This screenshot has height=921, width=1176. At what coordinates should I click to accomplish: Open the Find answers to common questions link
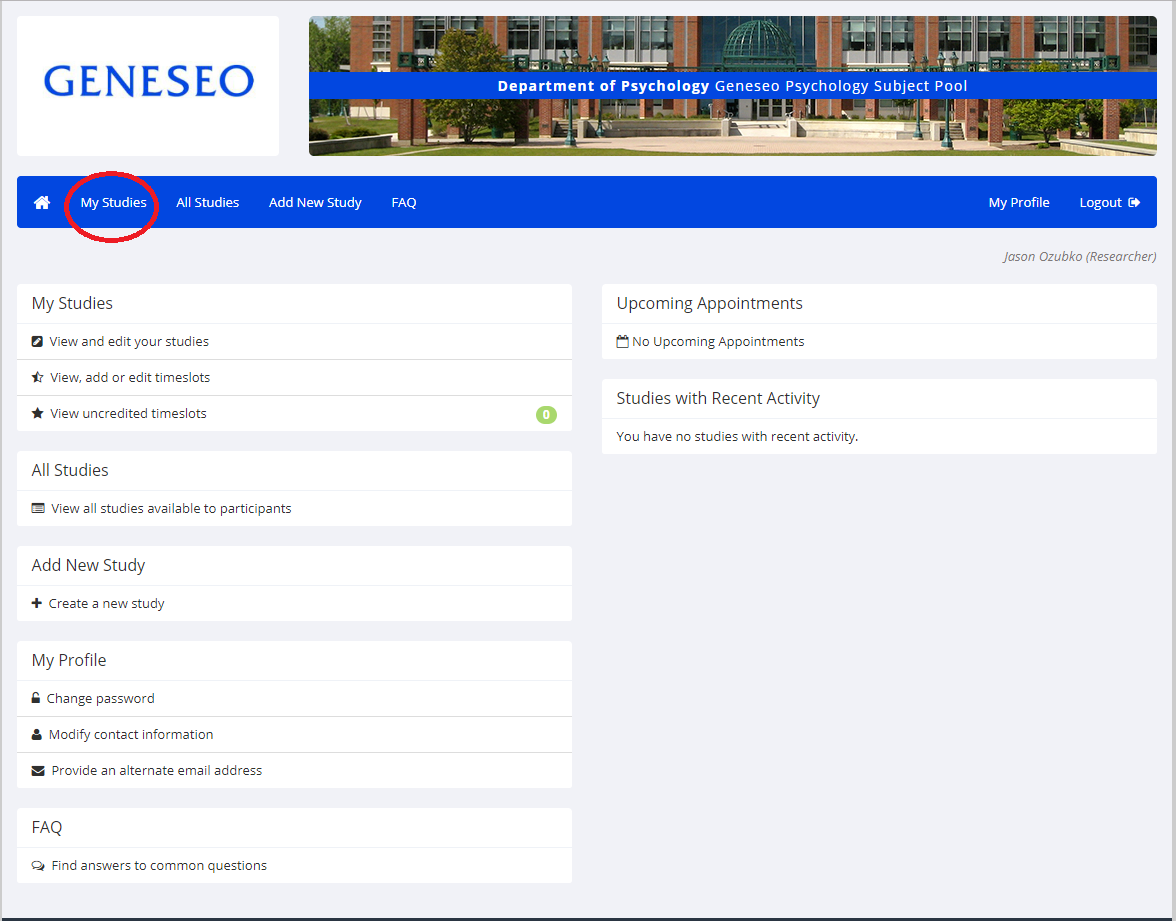pyautogui.click(x=159, y=866)
